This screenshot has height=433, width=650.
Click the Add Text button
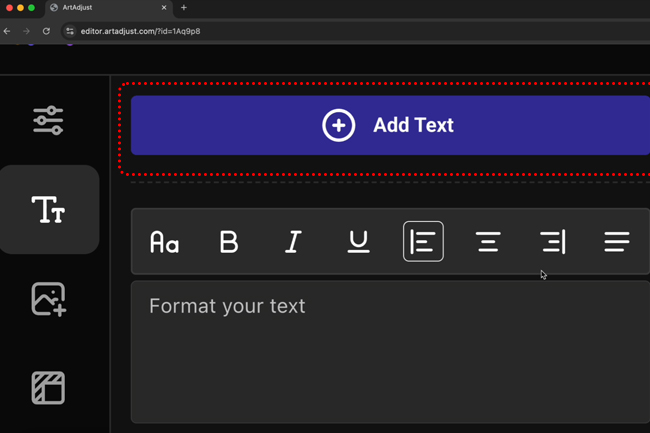click(x=390, y=125)
